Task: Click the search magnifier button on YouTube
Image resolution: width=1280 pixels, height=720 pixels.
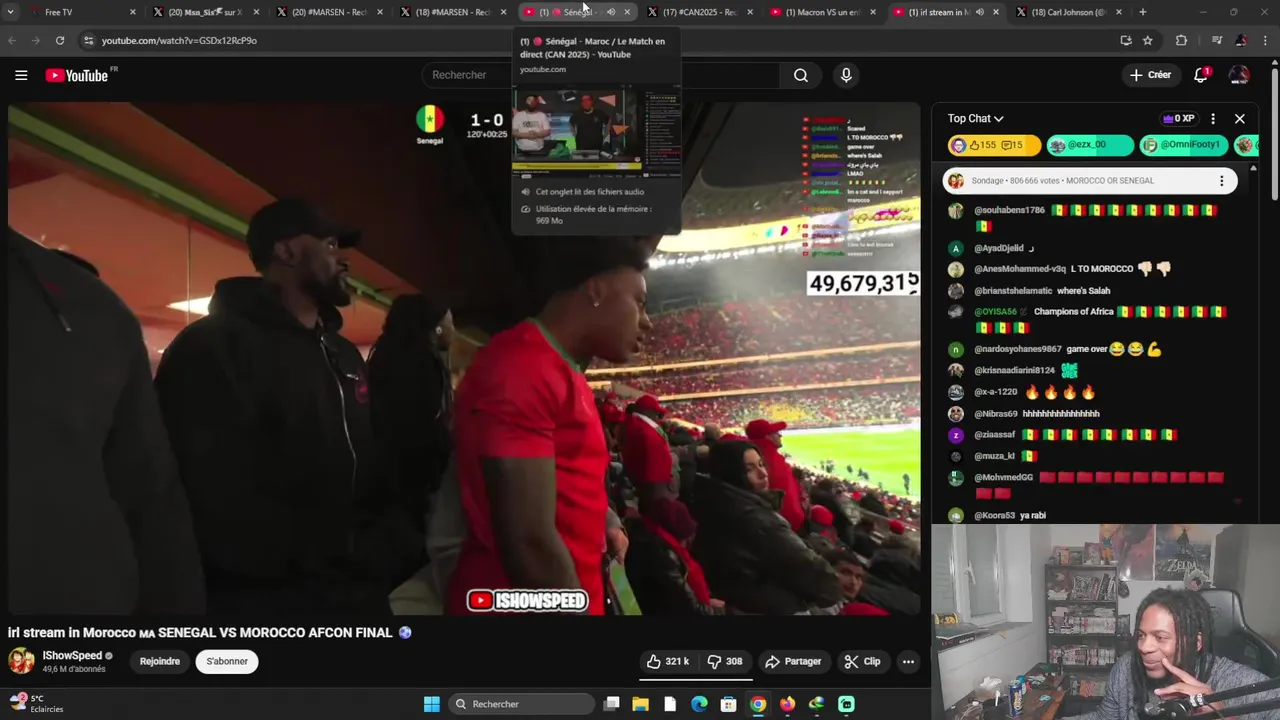Action: (801, 75)
